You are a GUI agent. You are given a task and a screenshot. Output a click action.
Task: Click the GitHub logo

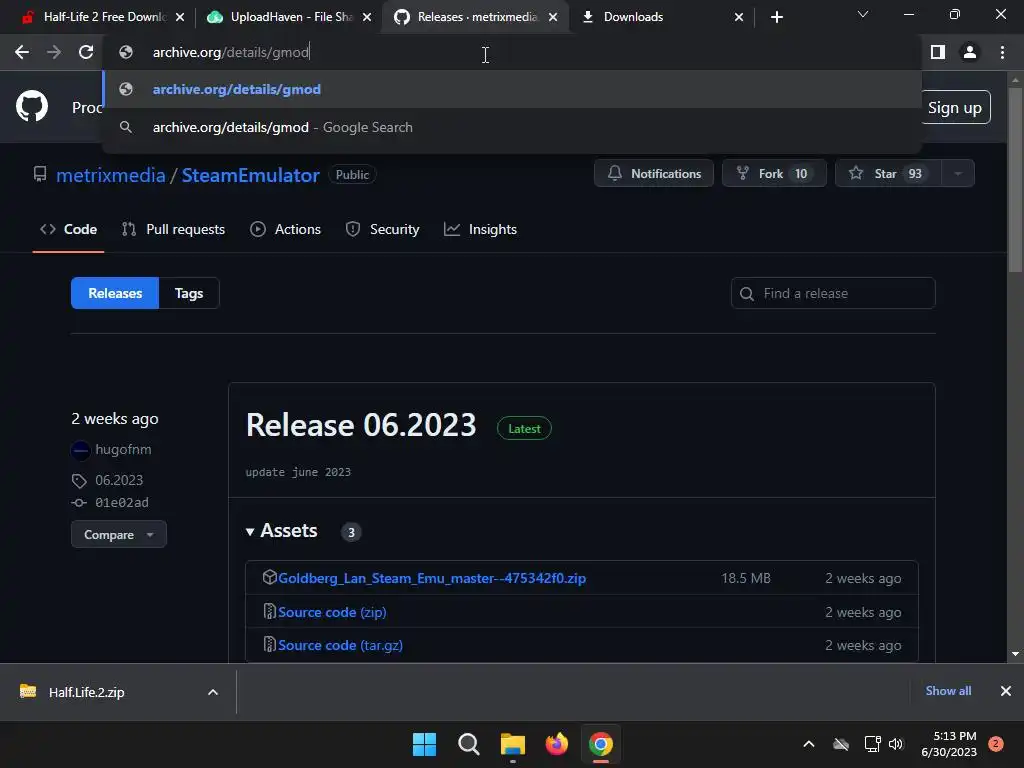click(x=32, y=106)
